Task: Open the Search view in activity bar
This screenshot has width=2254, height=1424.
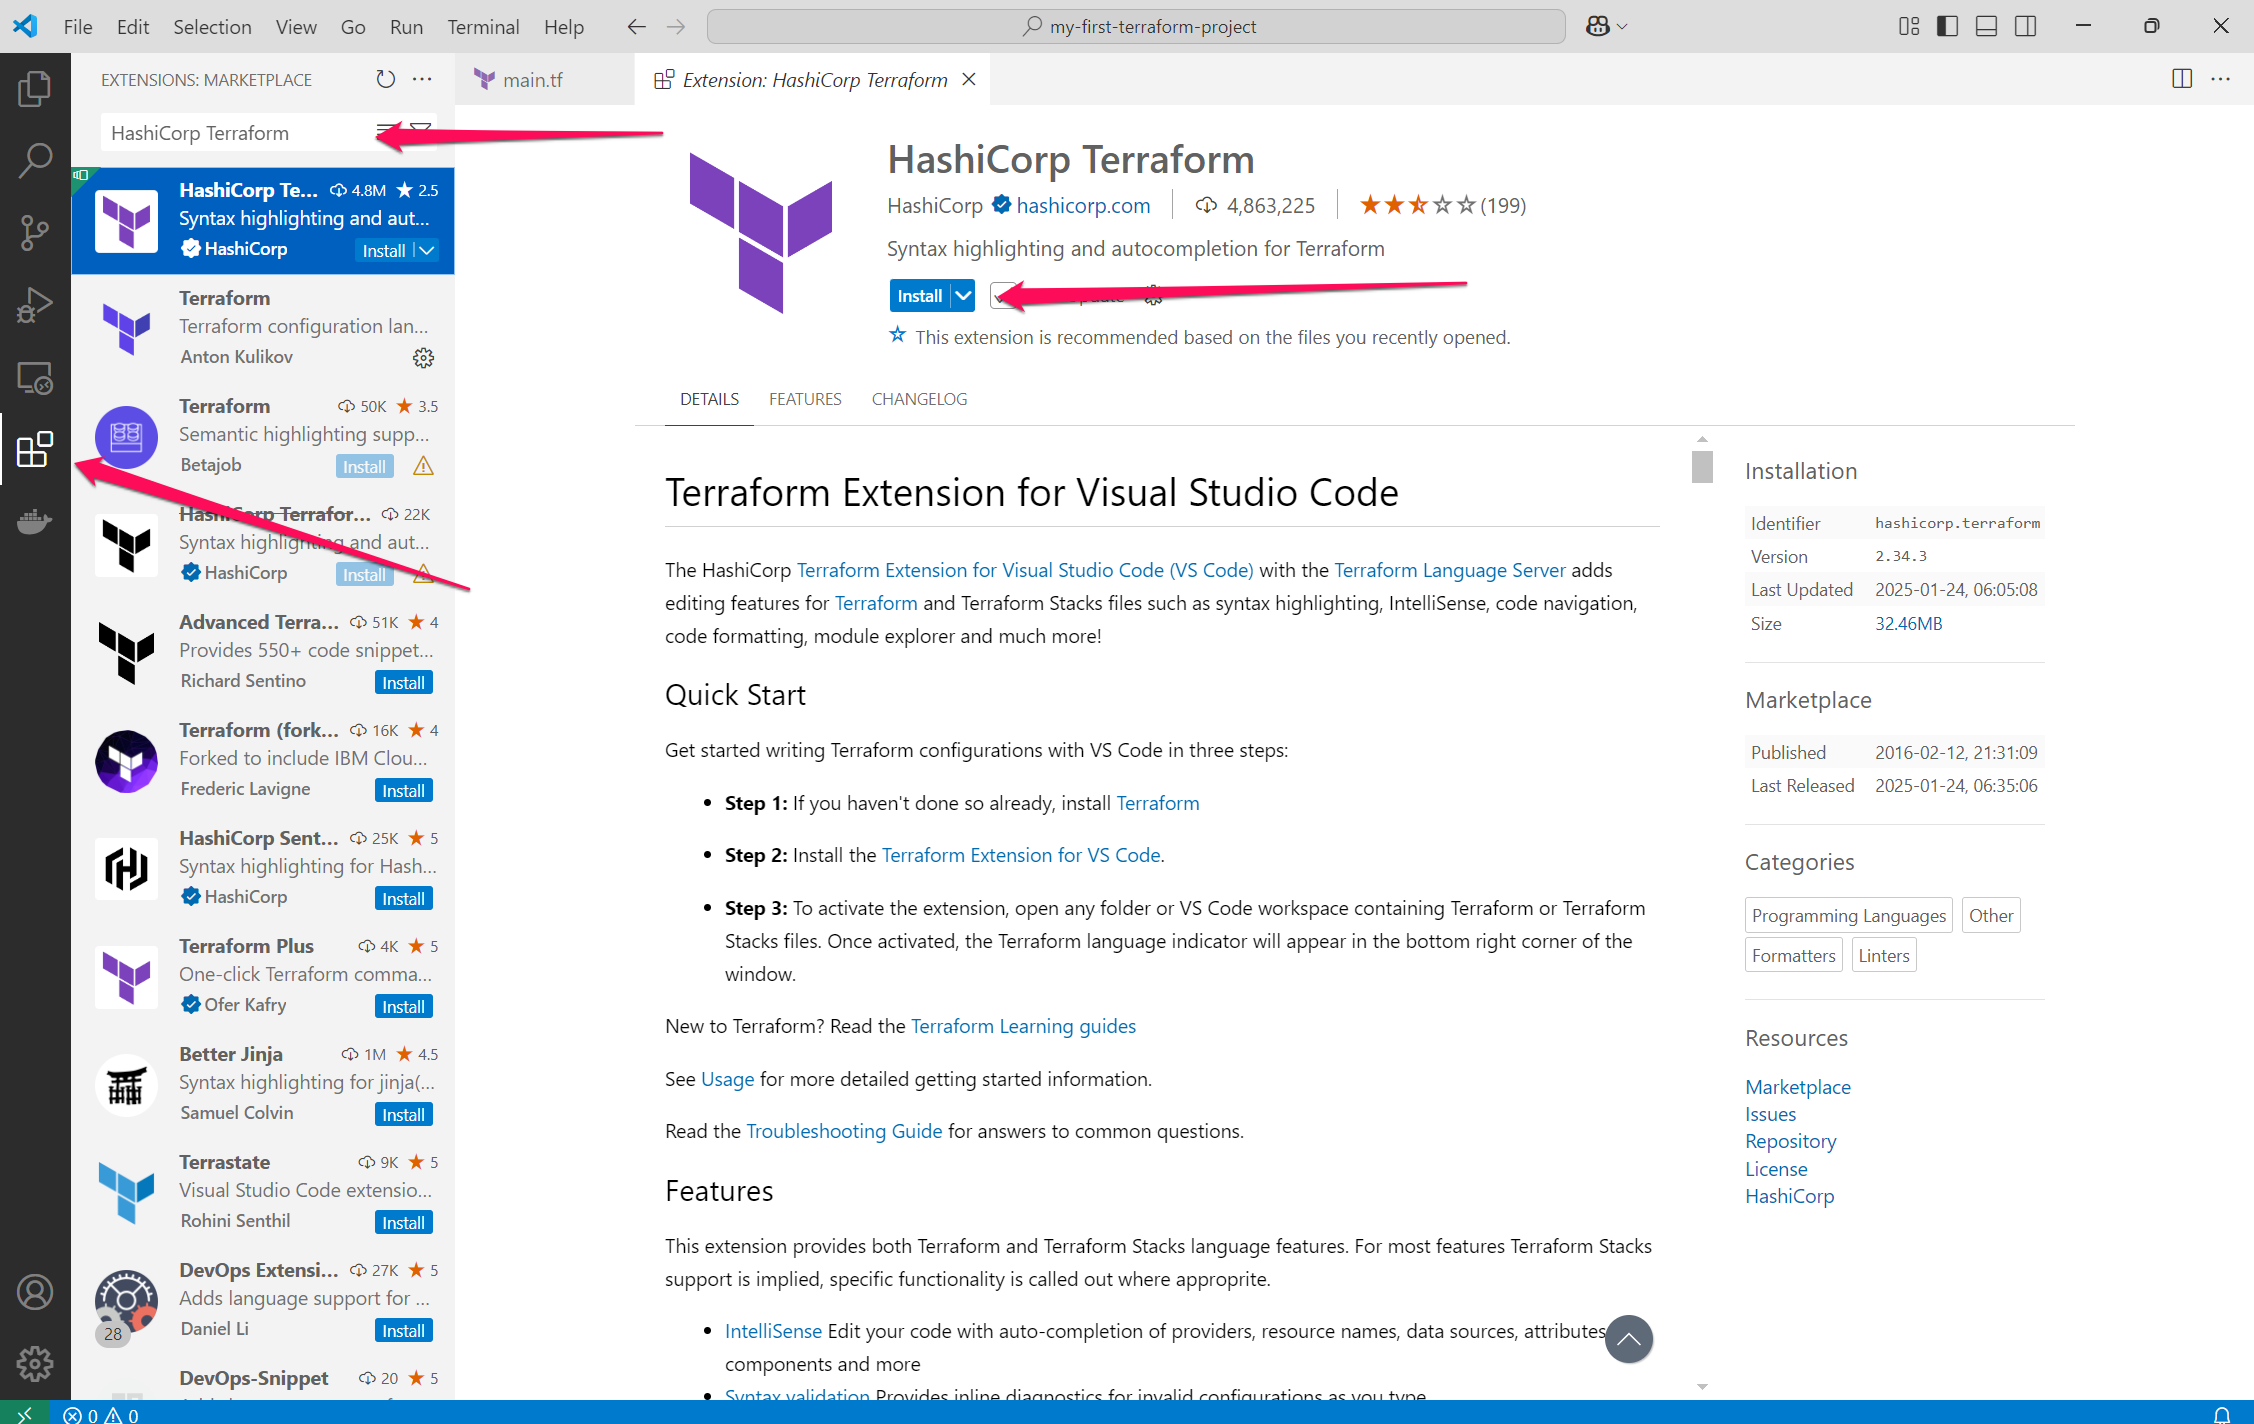Action: 35,160
